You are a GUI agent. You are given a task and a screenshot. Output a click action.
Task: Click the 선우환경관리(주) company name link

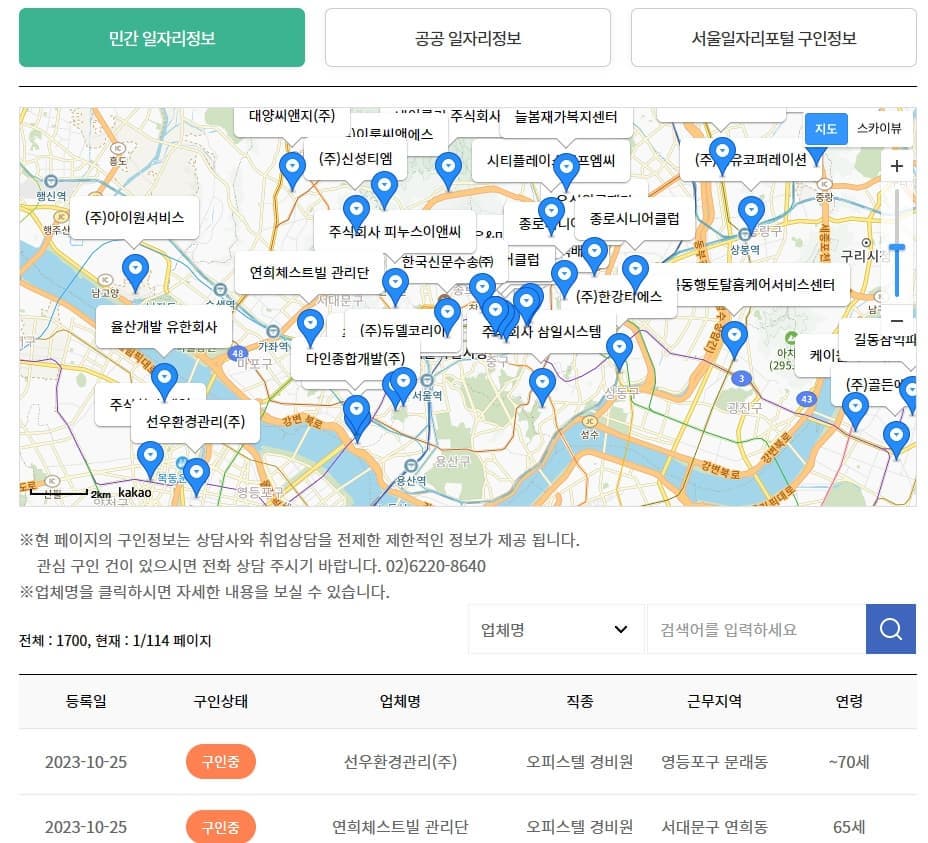pos(396,761)
